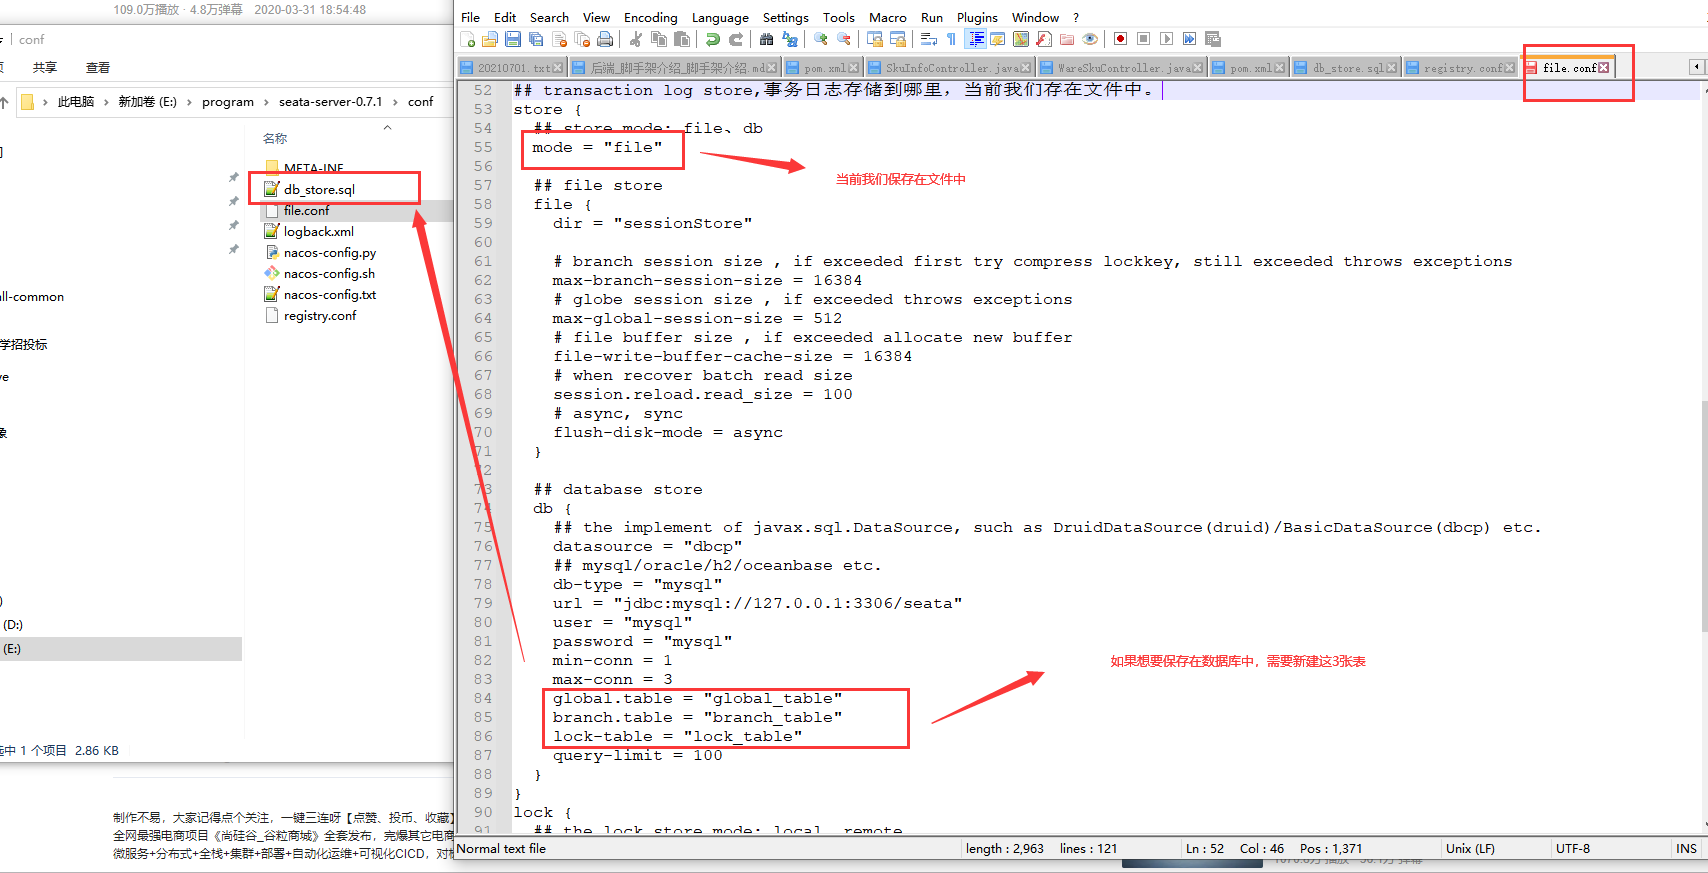1708x873 pixels.
Task: Open the Plugins menu
Action: [x=977, y=17]
